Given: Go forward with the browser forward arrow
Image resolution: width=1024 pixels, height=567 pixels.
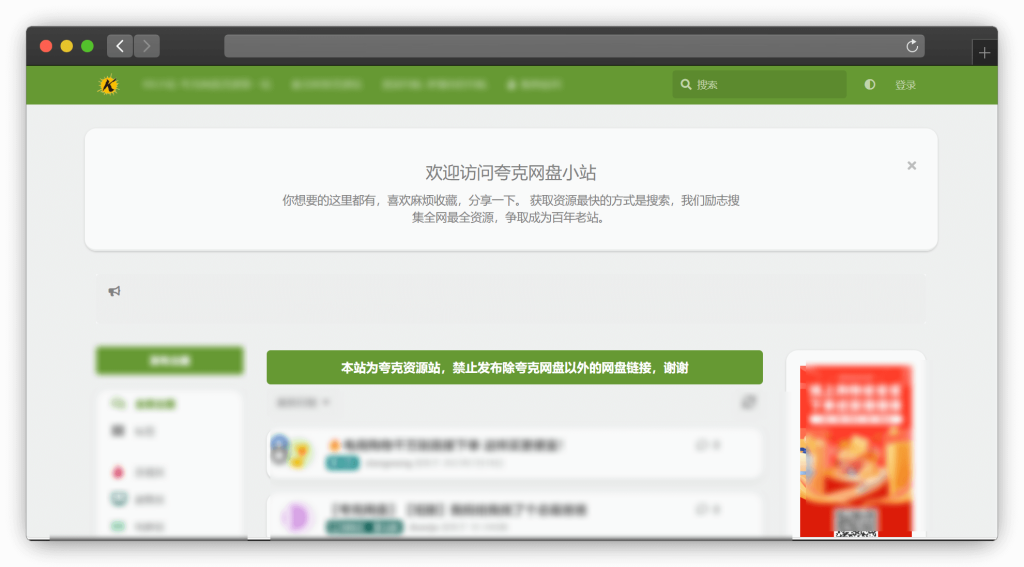Looking at the screenshot, I should 147,46.
